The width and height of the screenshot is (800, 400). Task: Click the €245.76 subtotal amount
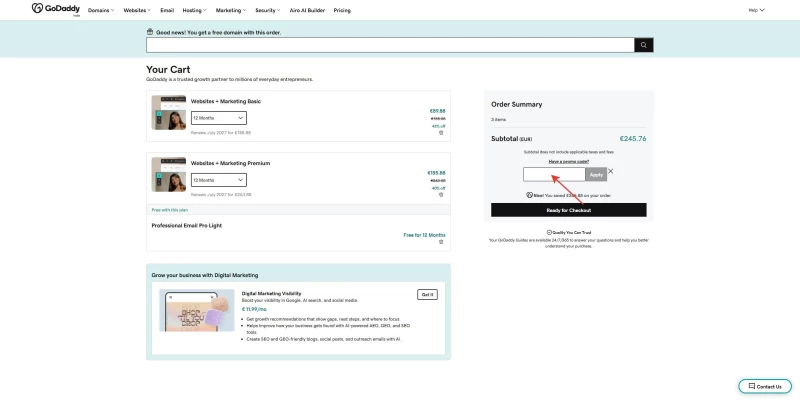633,138
